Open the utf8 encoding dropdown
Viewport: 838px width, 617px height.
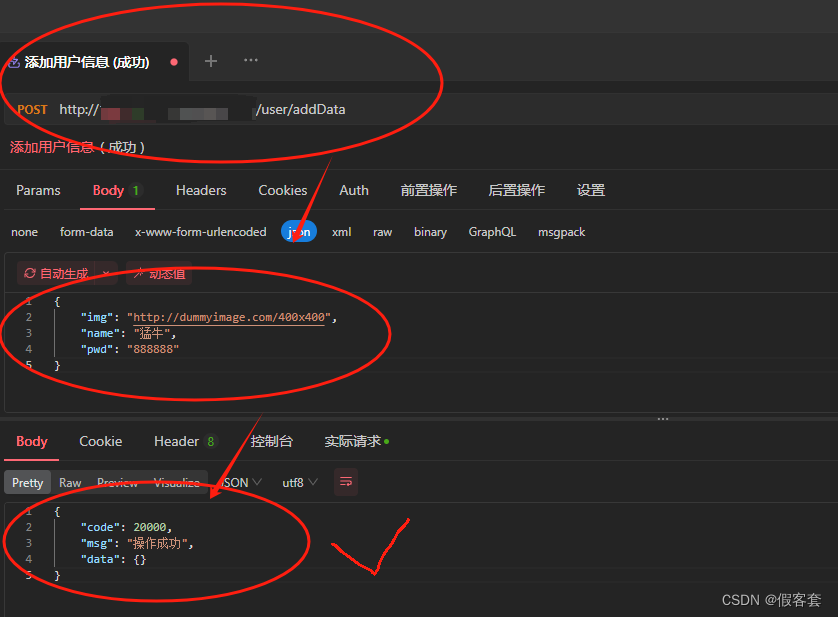click(x=313, y=482)
